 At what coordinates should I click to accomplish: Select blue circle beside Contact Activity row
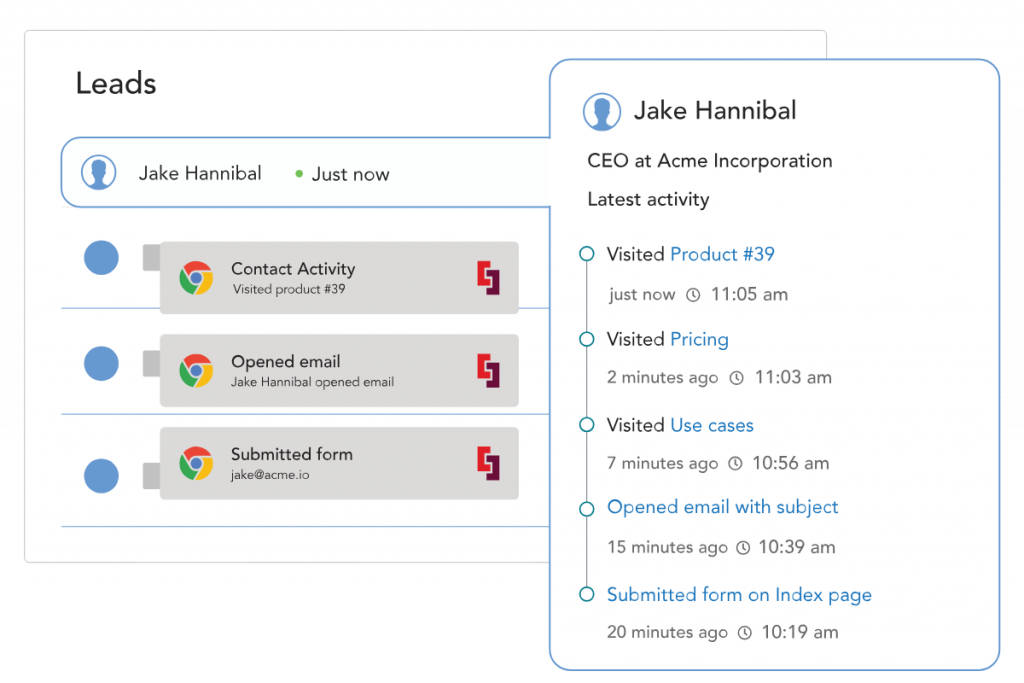pyautogui.click(x=101, y=257)
